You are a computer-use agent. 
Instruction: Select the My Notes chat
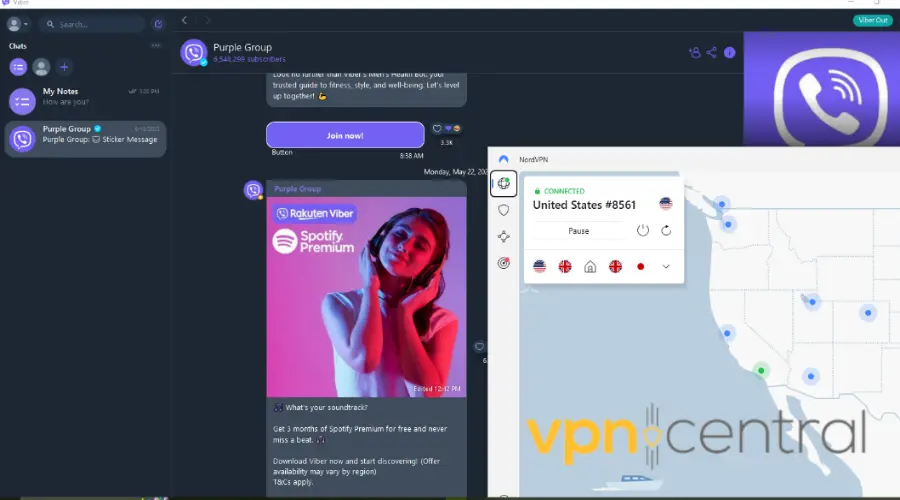(85, 97)
